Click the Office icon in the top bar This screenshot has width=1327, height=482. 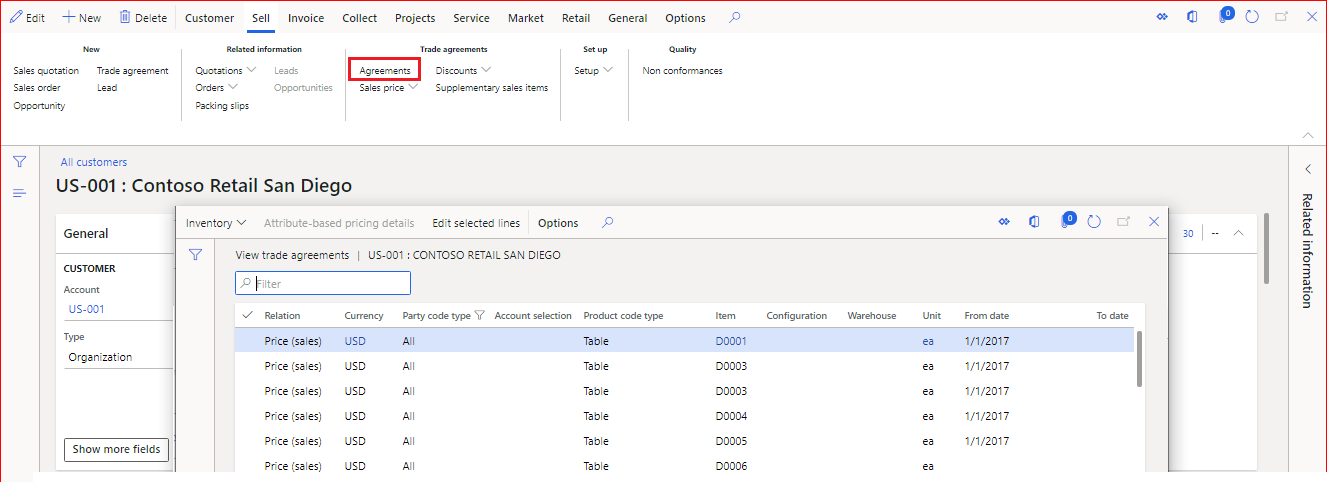1192,18
